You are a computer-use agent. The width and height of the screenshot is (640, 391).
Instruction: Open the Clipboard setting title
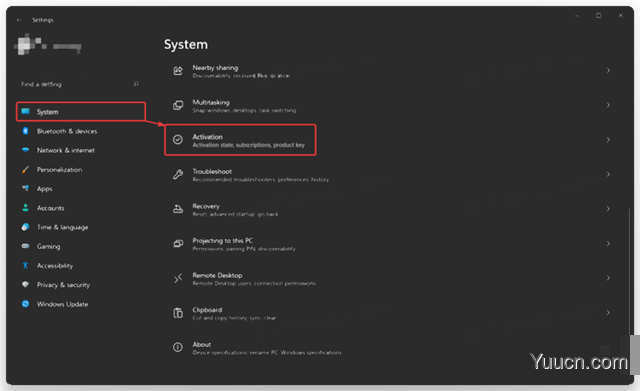coord(207,310)
